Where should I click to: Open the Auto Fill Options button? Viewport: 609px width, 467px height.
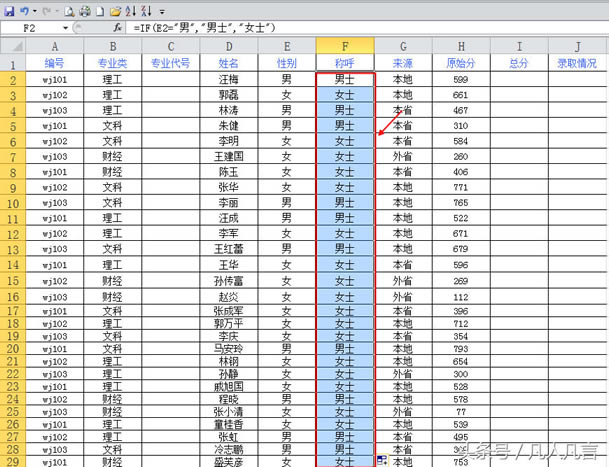click(382, 460)
